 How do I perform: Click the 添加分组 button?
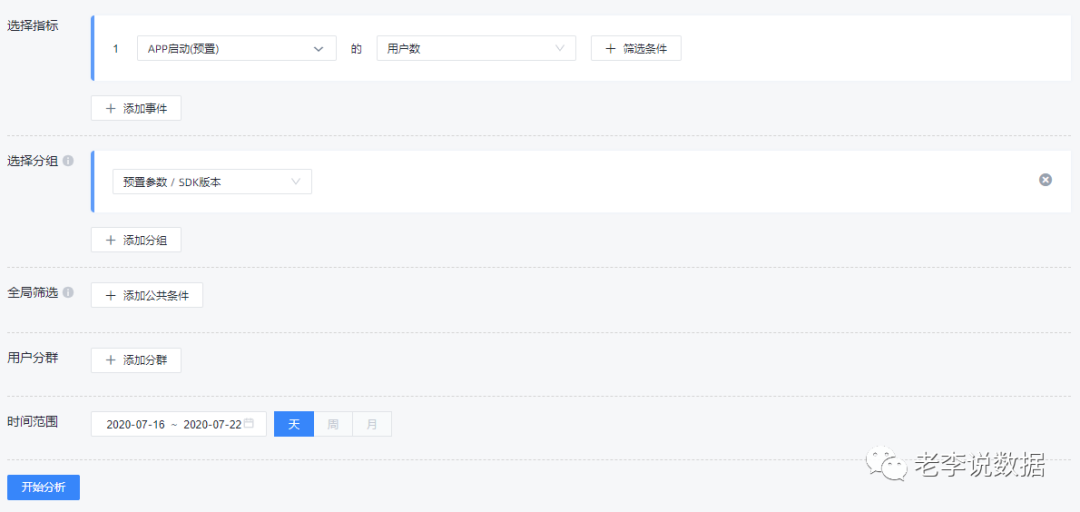click(136, 240)
